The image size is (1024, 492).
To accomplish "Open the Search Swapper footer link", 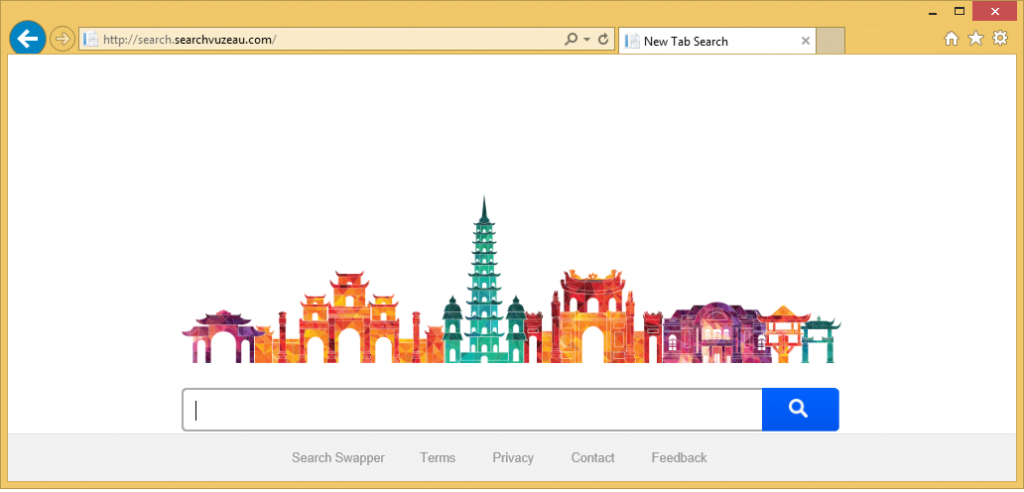I will click(x=338, y=458).
